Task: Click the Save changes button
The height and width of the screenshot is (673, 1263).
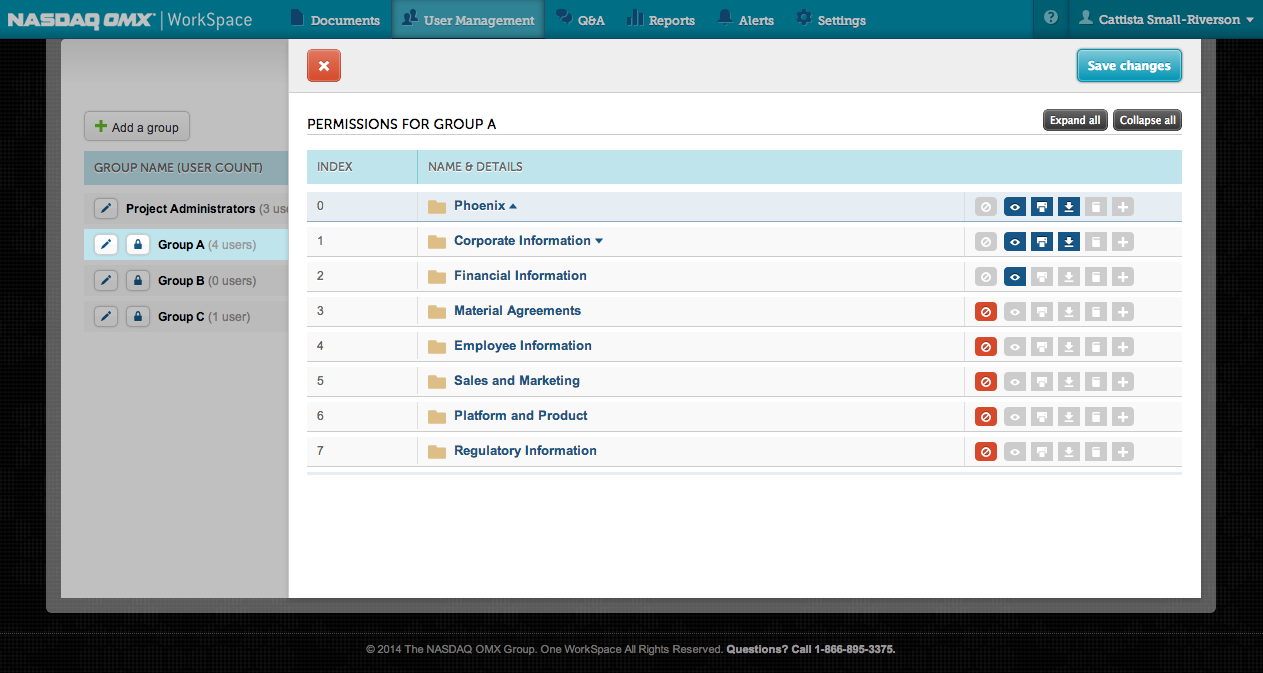Action: [x=1129, y=66]
